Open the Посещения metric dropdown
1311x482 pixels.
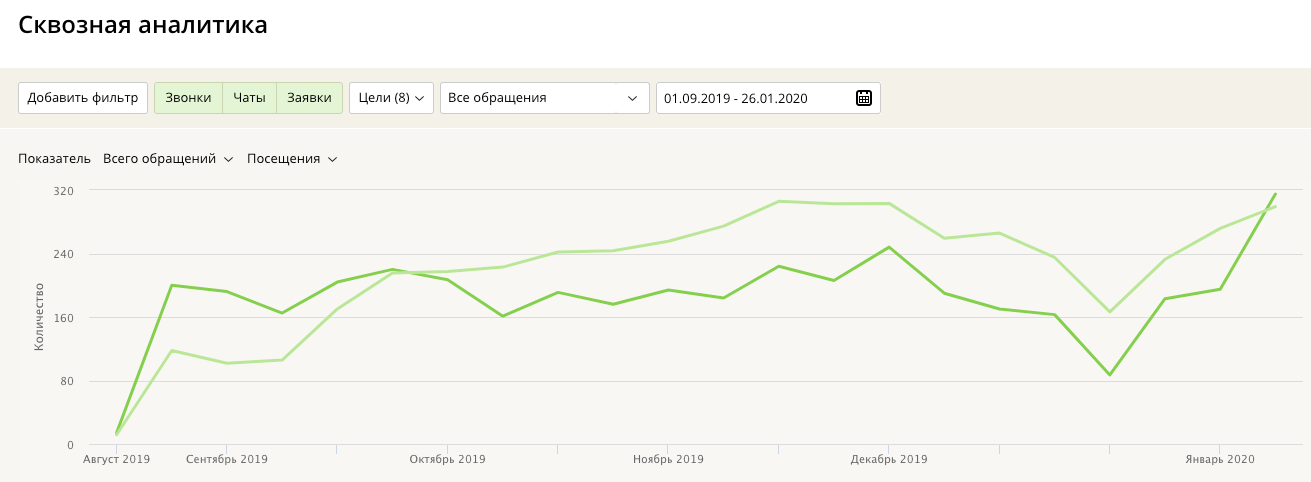click(292, 158)
